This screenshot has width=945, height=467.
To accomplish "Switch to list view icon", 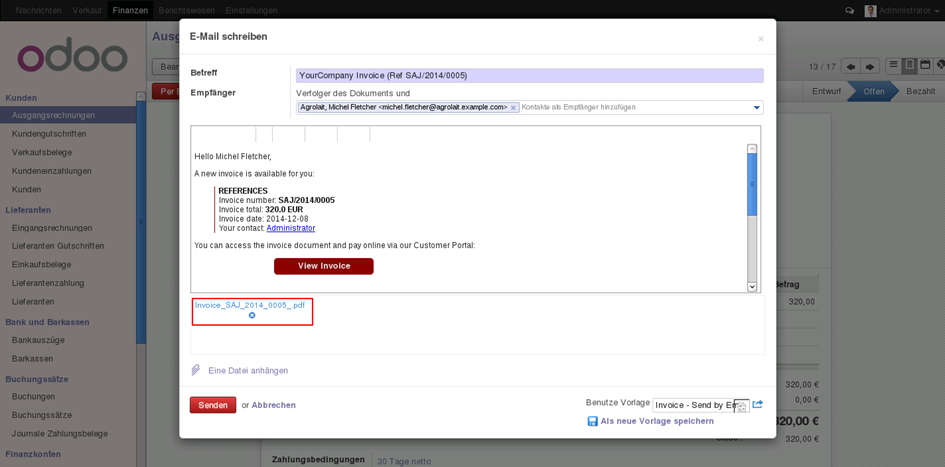I will point(894,65).
